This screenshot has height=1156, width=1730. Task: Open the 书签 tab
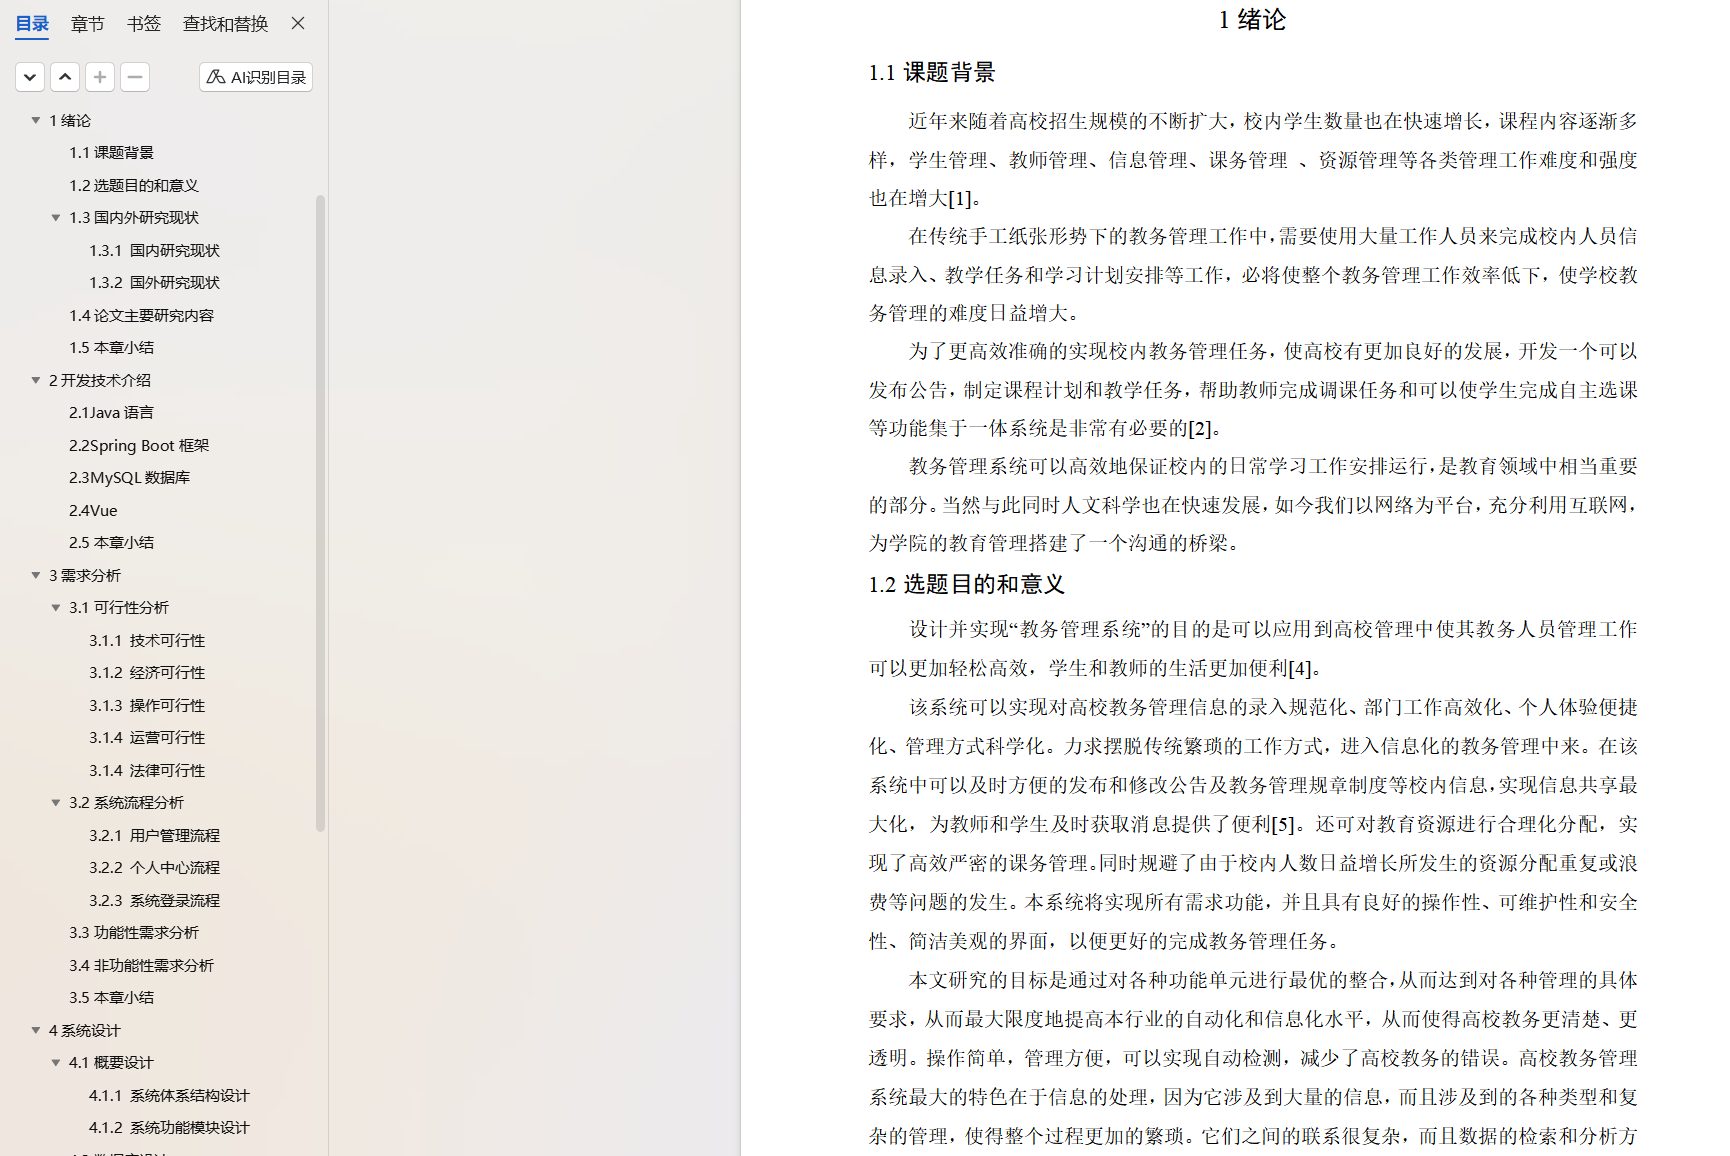144,24
